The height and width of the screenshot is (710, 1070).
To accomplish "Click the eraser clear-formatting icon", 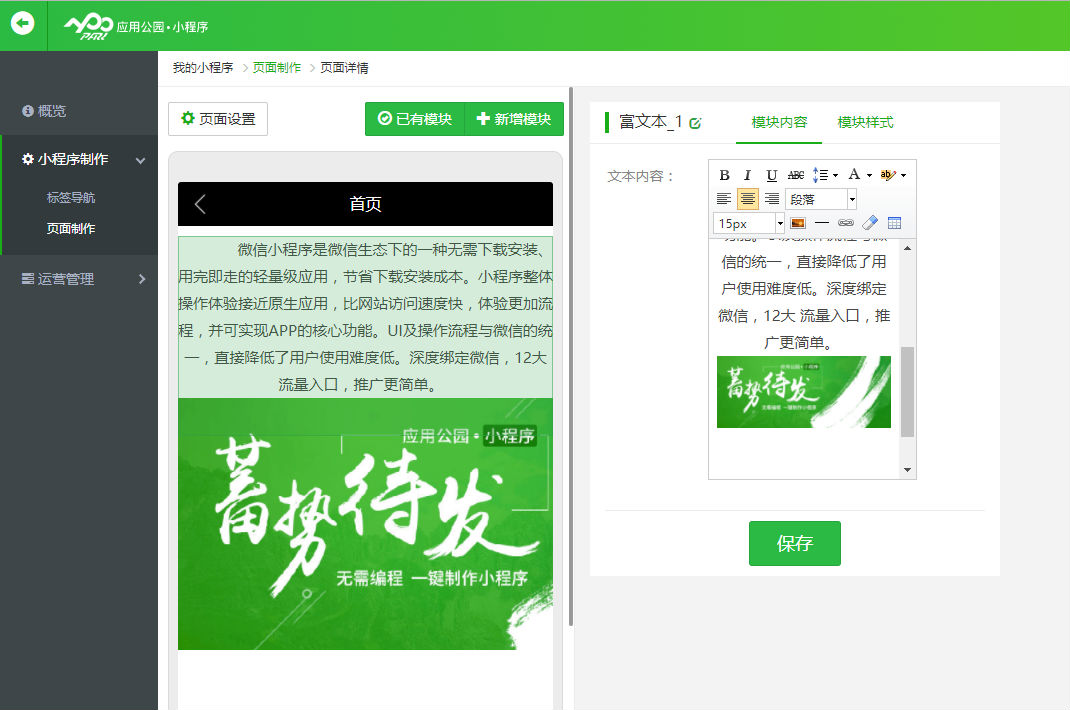I will coord(870,223).
